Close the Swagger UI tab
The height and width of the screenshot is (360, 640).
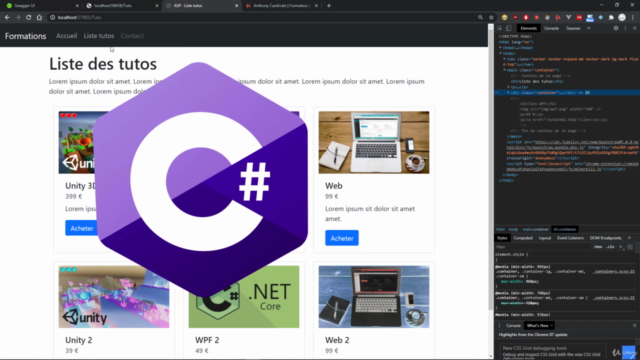[77, 6]
